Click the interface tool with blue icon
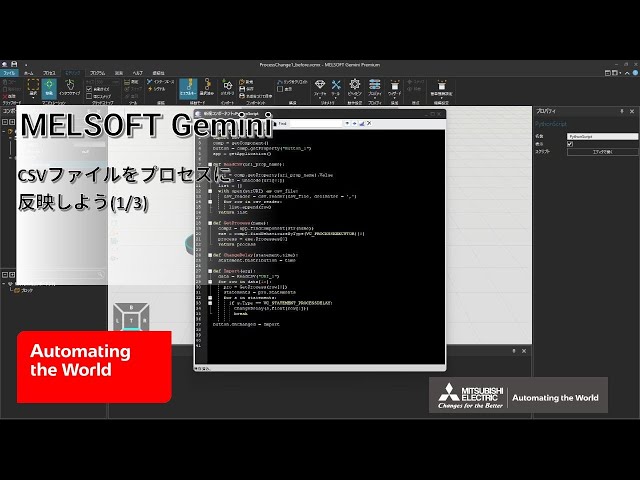The height and width of the screenshot is (480, 640). (160, 82)
